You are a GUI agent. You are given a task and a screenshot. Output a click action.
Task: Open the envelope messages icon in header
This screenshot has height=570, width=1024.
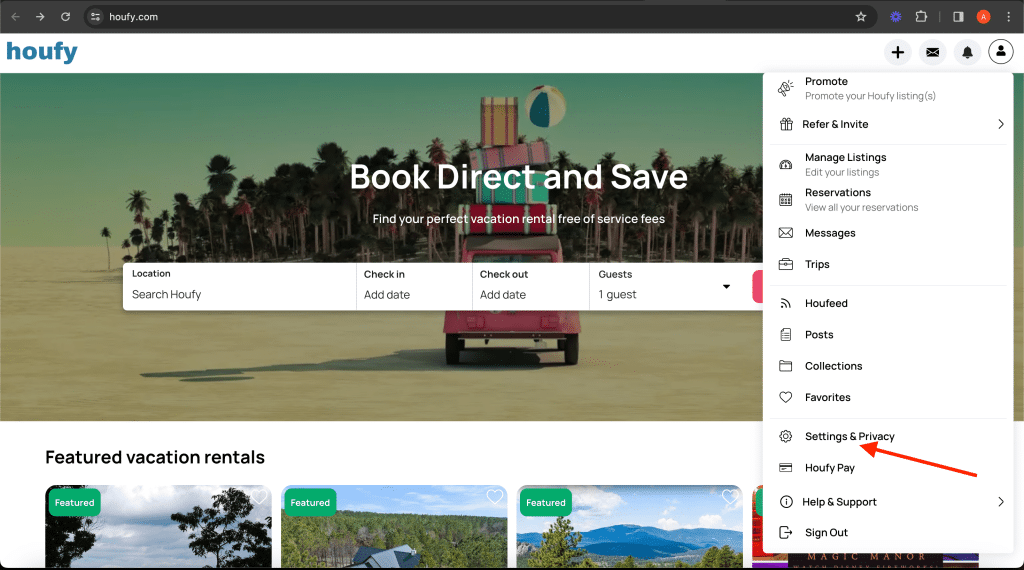(933, 52)
